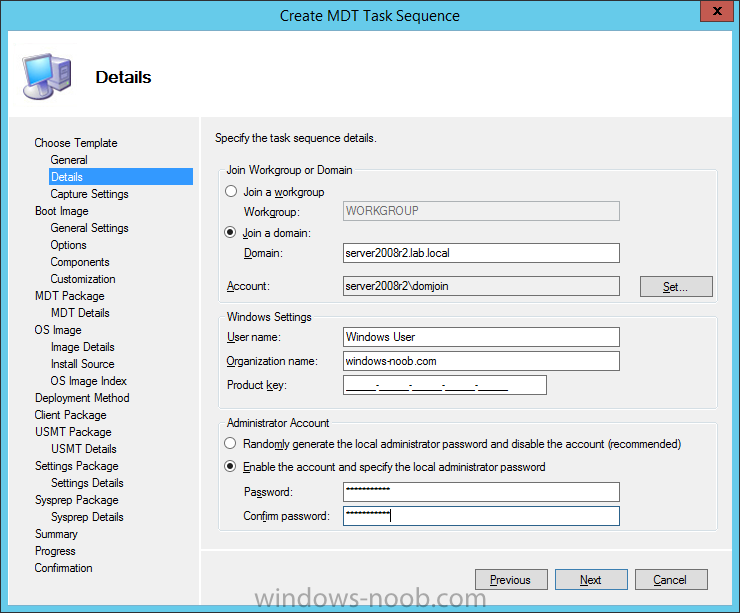Viewport: 740px width, 613px height.
Task: Open the Choose Template wizard step
Action: (x=76, y=143)
